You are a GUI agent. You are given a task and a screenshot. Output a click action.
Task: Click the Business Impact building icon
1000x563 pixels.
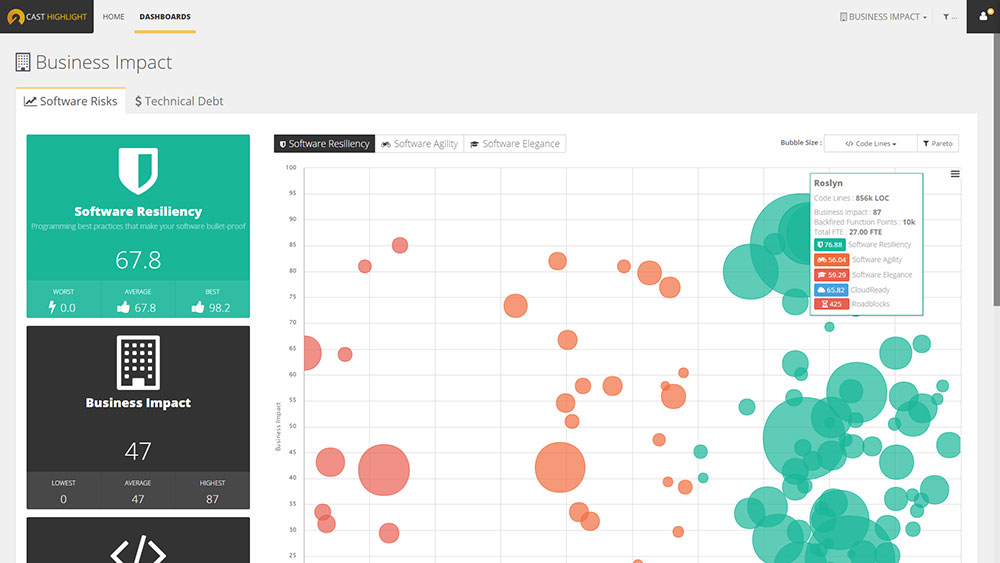click(x=138, y=362)
